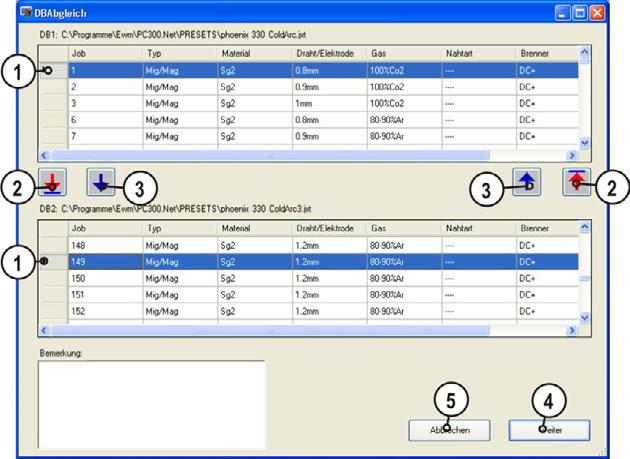Click the Job column header in DB2

pyautogui.click(x=105, y=228)
